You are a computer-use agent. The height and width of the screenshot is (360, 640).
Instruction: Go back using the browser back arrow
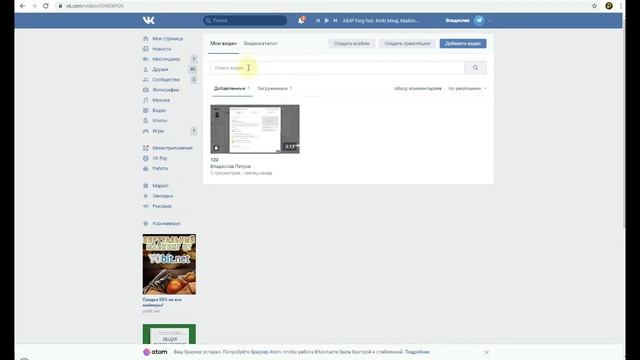(x=22, y=6)
